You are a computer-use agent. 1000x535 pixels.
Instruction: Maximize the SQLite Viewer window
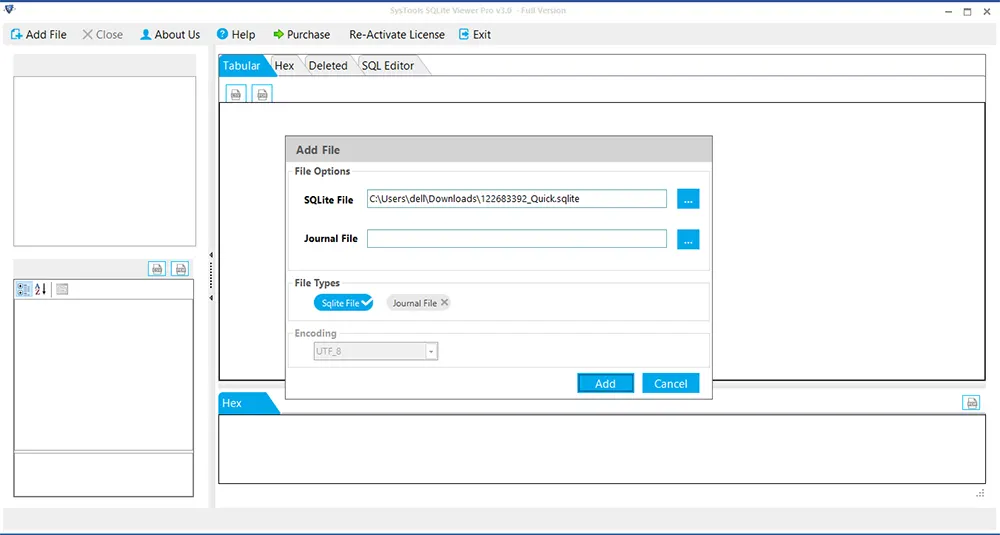point(967,11)
